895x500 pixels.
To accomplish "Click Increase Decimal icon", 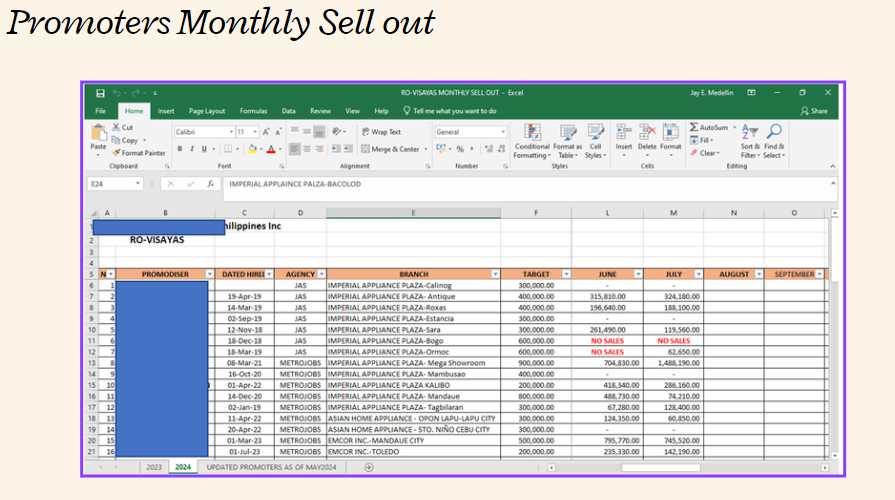I will point(489,149).
